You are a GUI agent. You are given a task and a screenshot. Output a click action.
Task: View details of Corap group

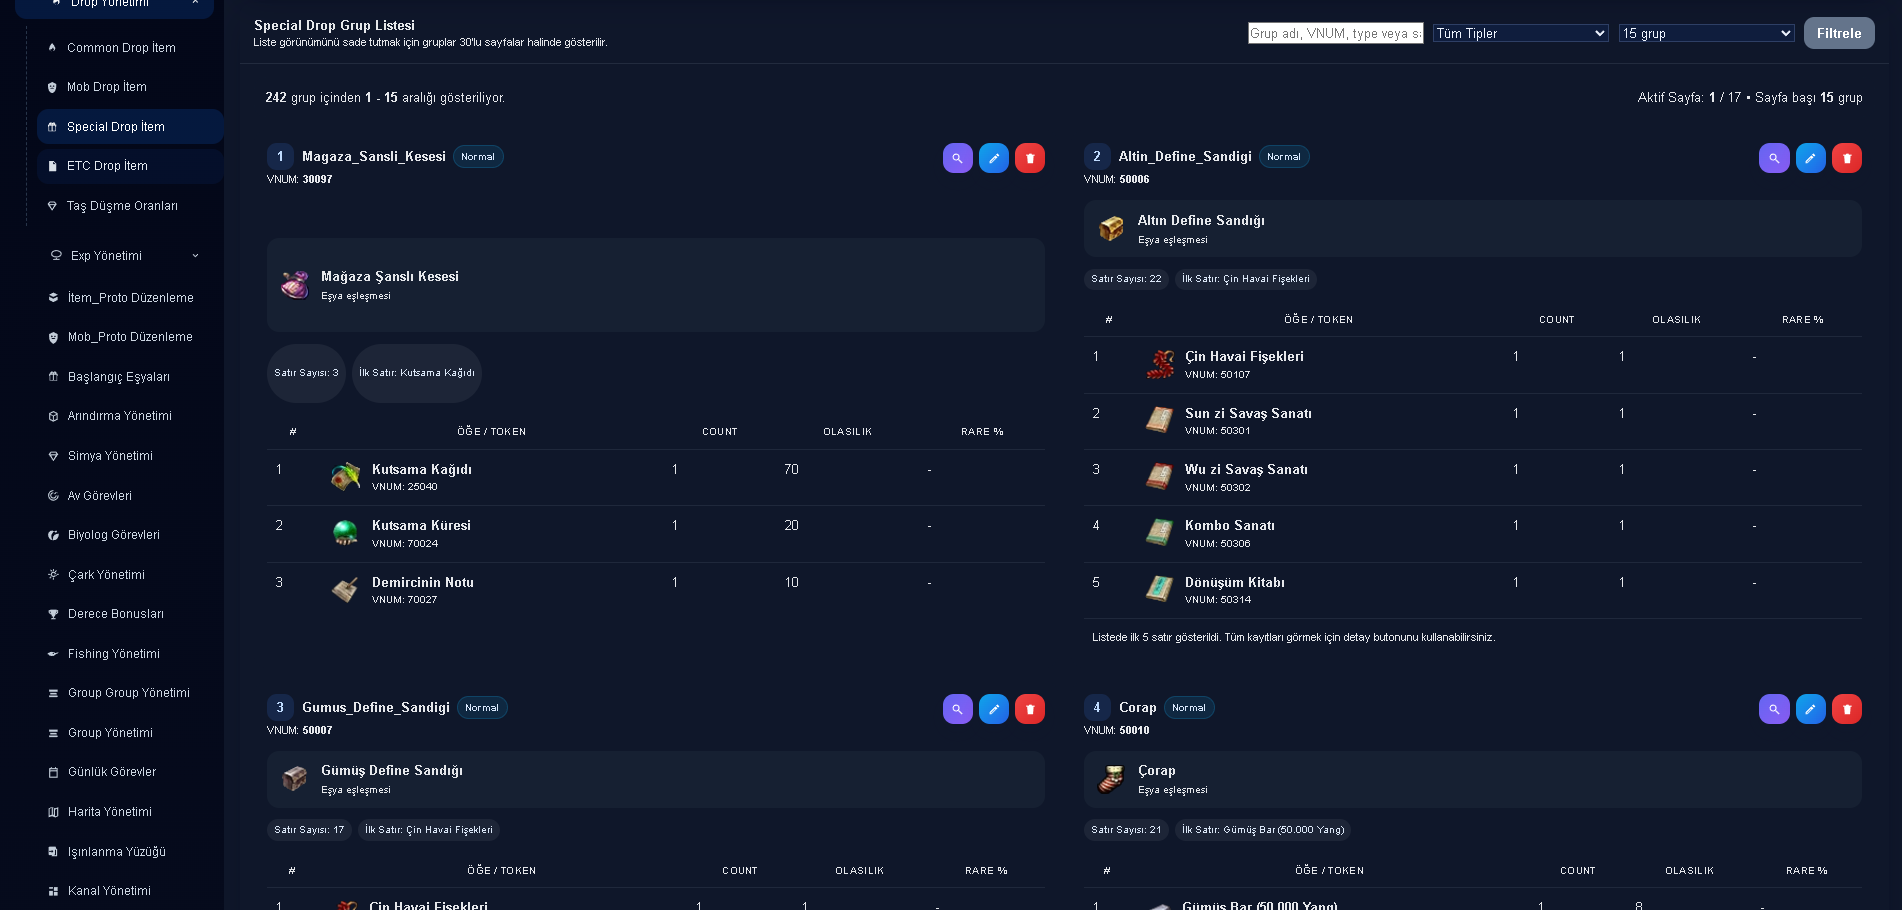(x=1773, y=709)
